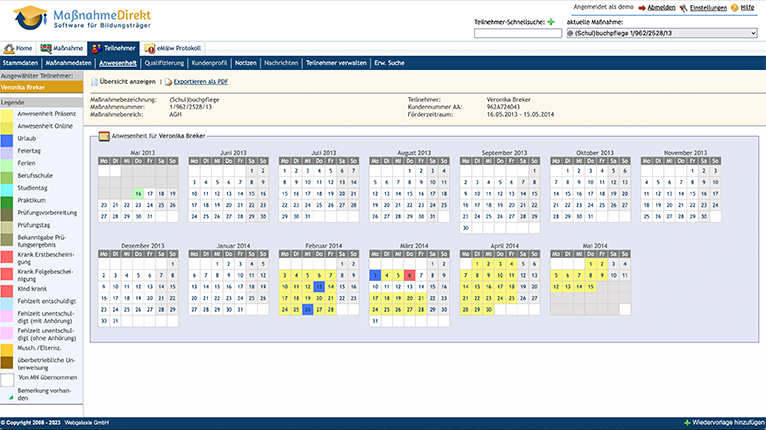The width and height of the screenshot is (766, 430).
Task: Click the Praktikum green legend swatch
Action: 7,203
